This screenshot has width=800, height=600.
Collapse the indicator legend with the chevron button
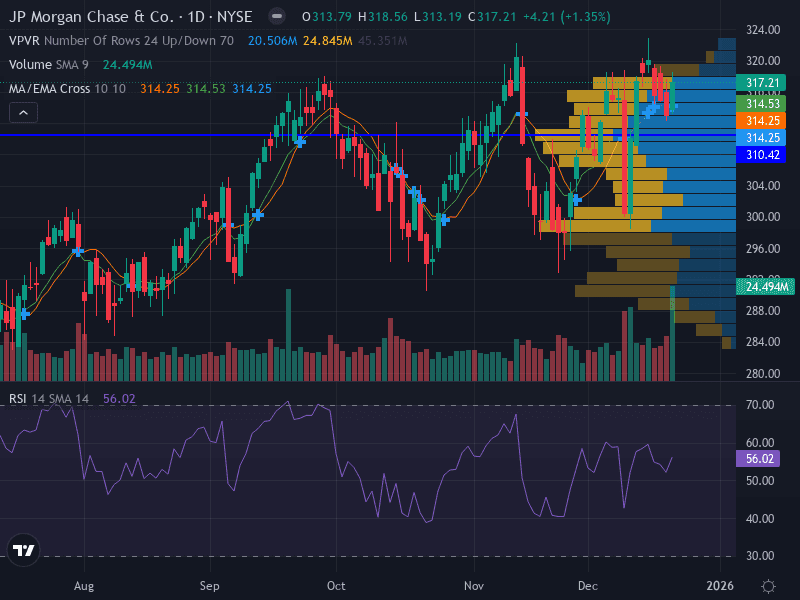pos(23,113)
